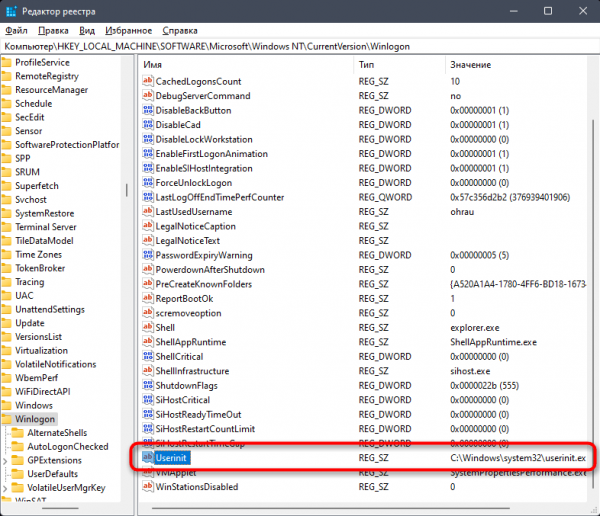Click the string icon beside DebugServerCommand
600x516 pixels.
point(148,95)
